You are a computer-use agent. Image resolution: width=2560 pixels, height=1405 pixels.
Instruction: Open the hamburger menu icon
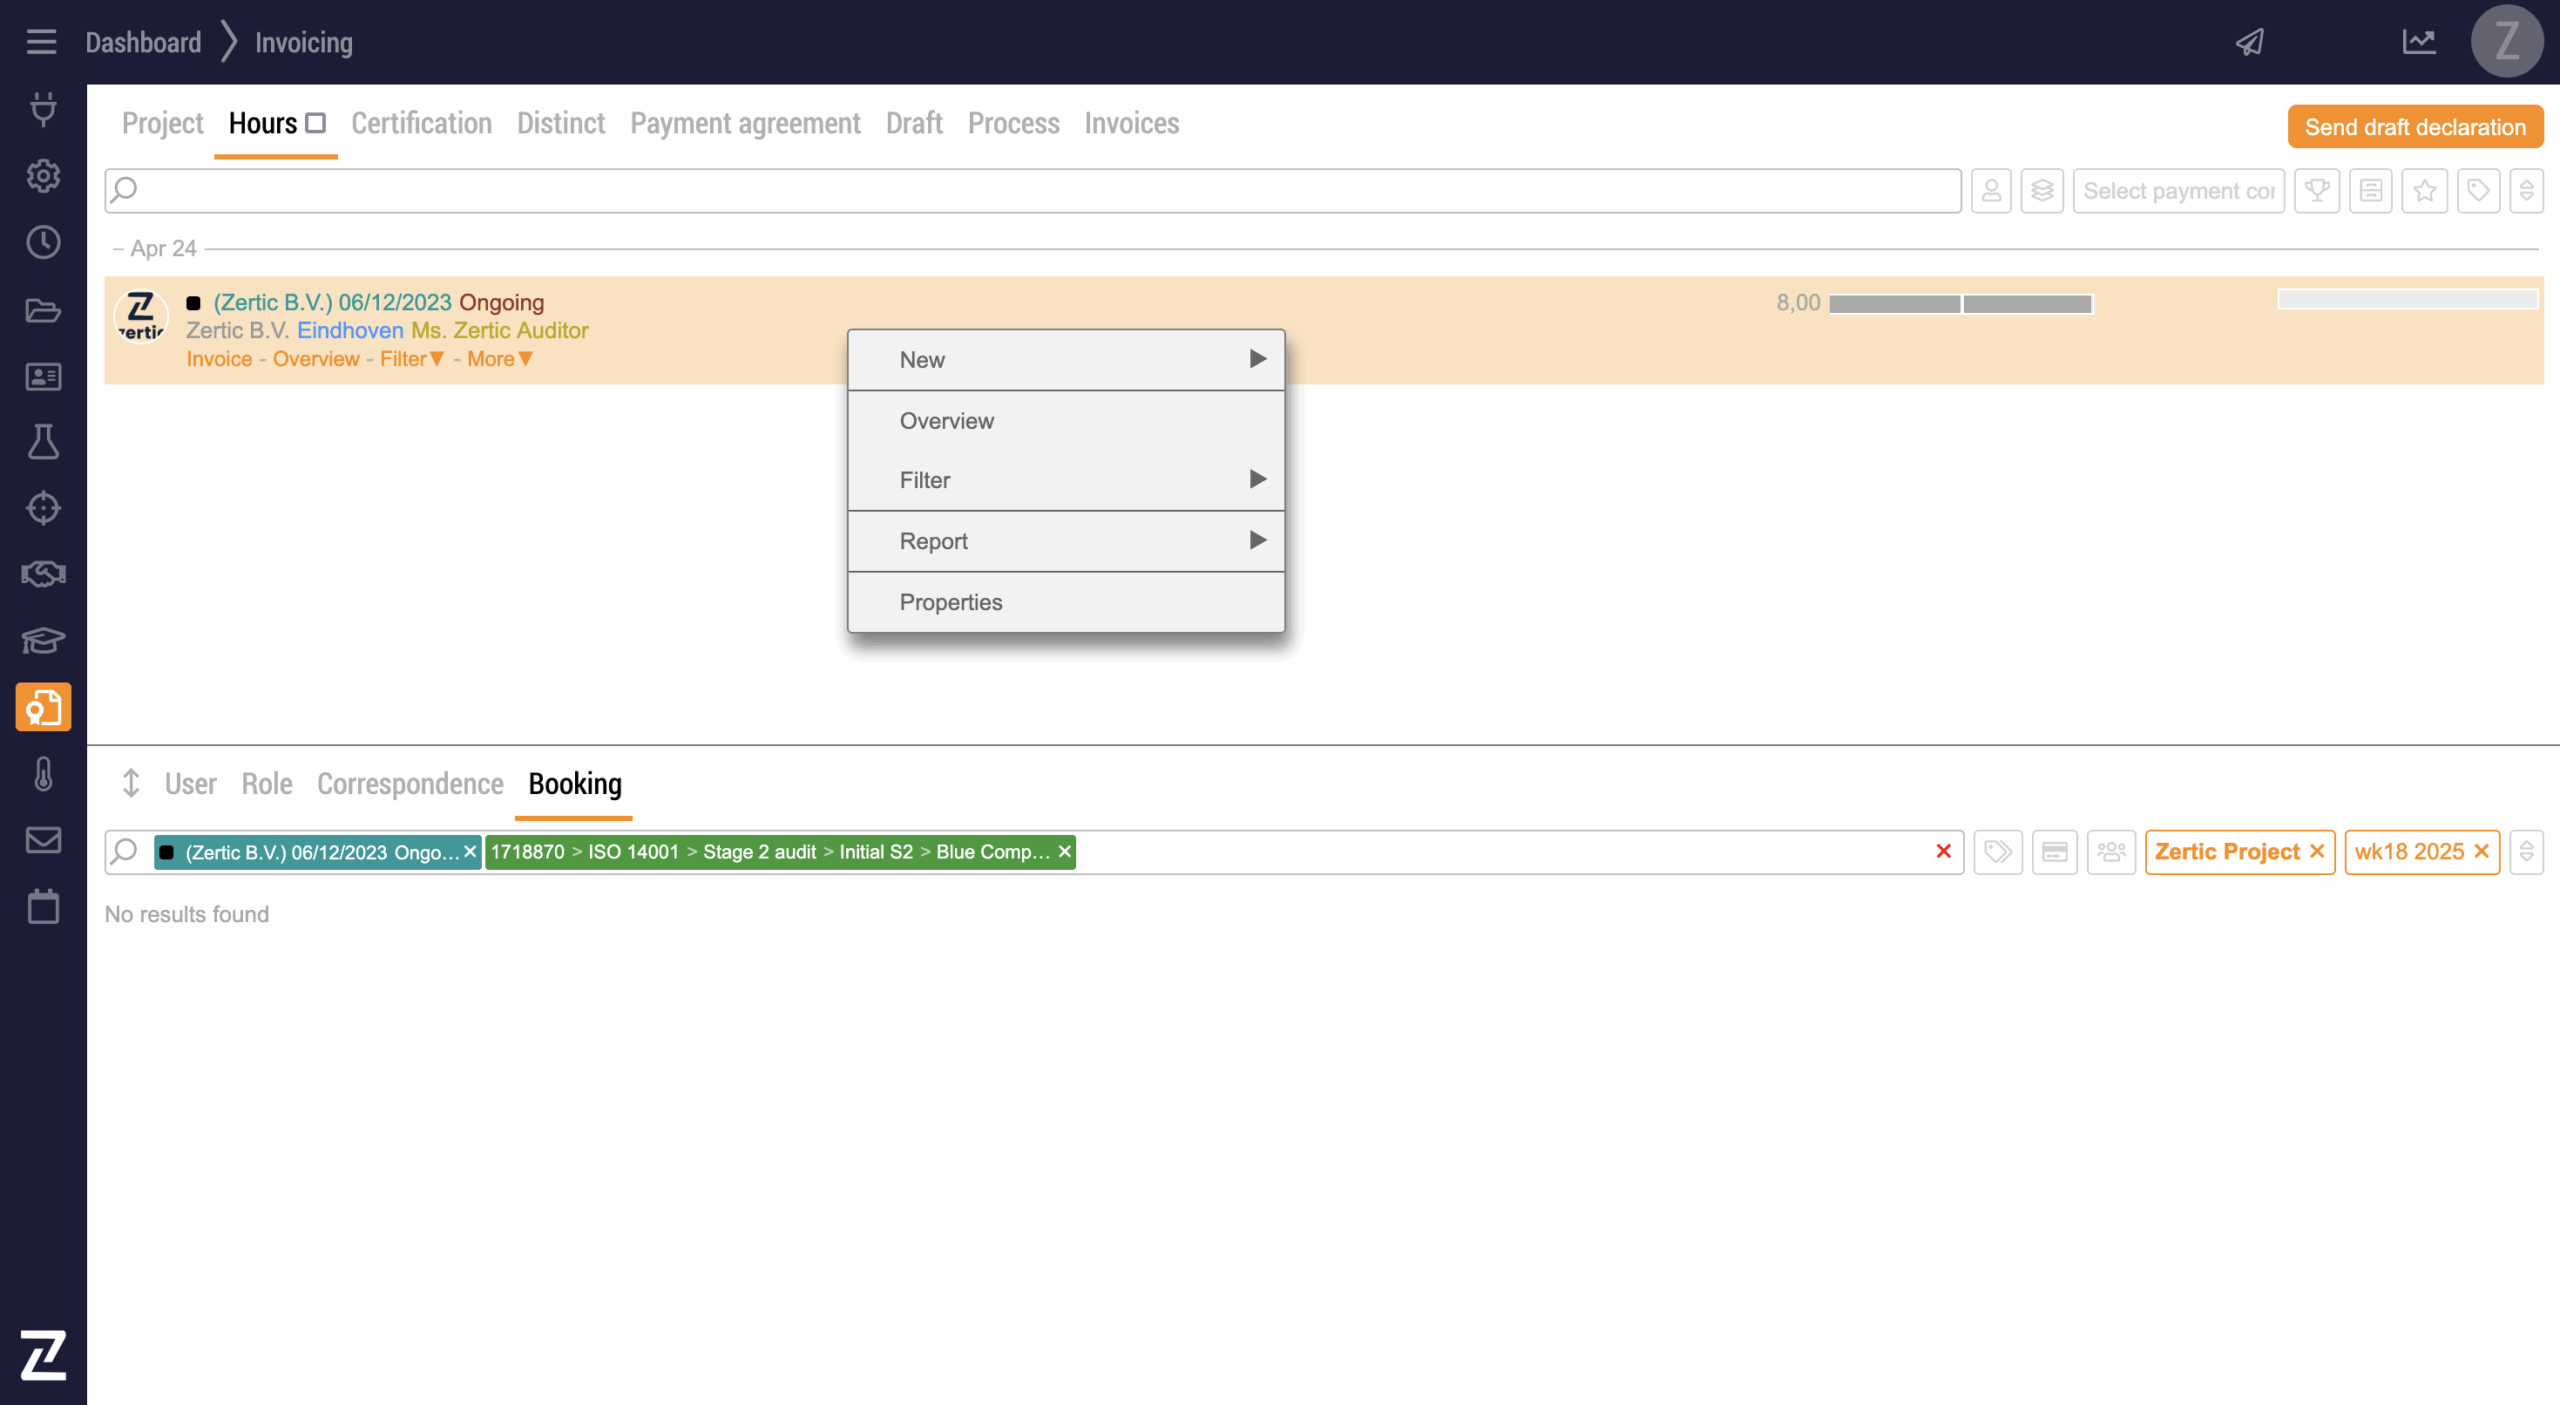pos(41,42)
